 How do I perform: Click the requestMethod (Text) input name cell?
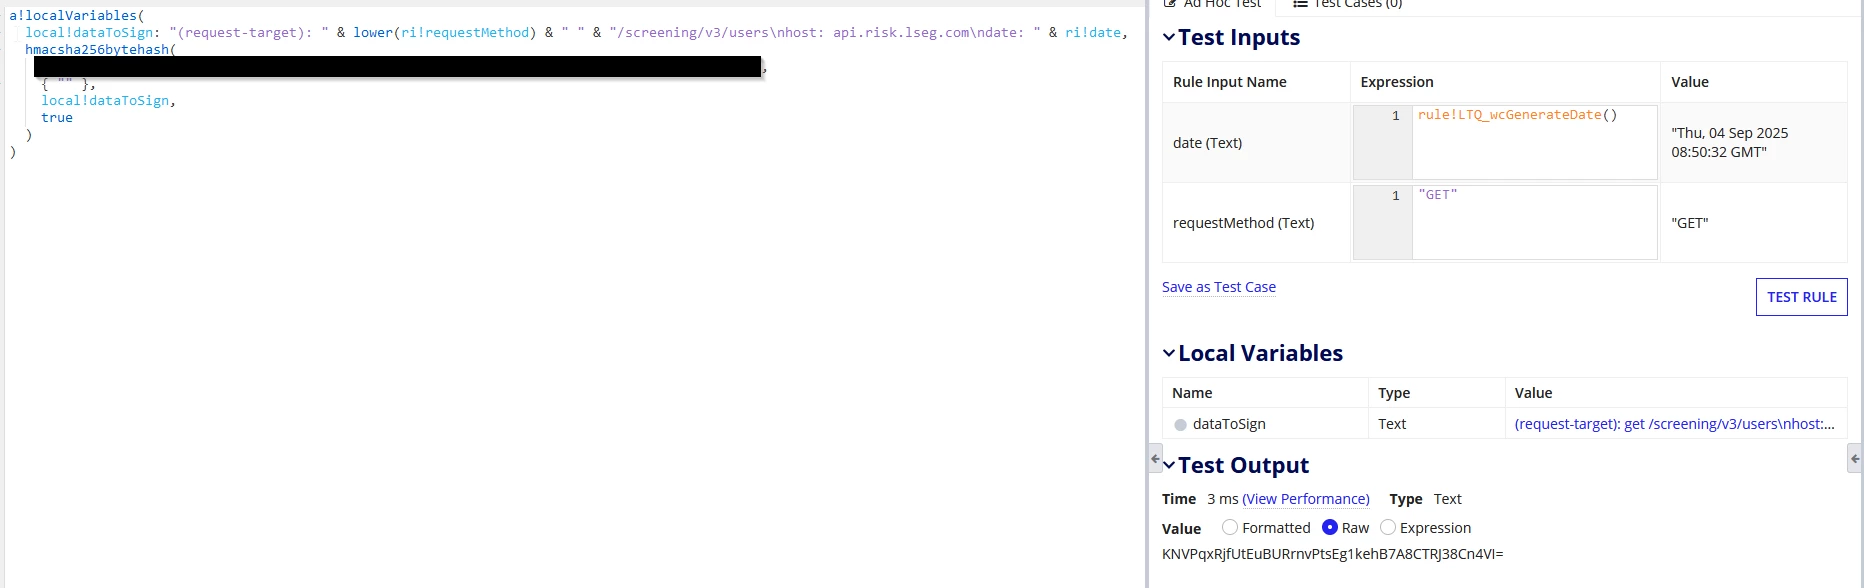pyautogui.click(x=1256, y=223)
